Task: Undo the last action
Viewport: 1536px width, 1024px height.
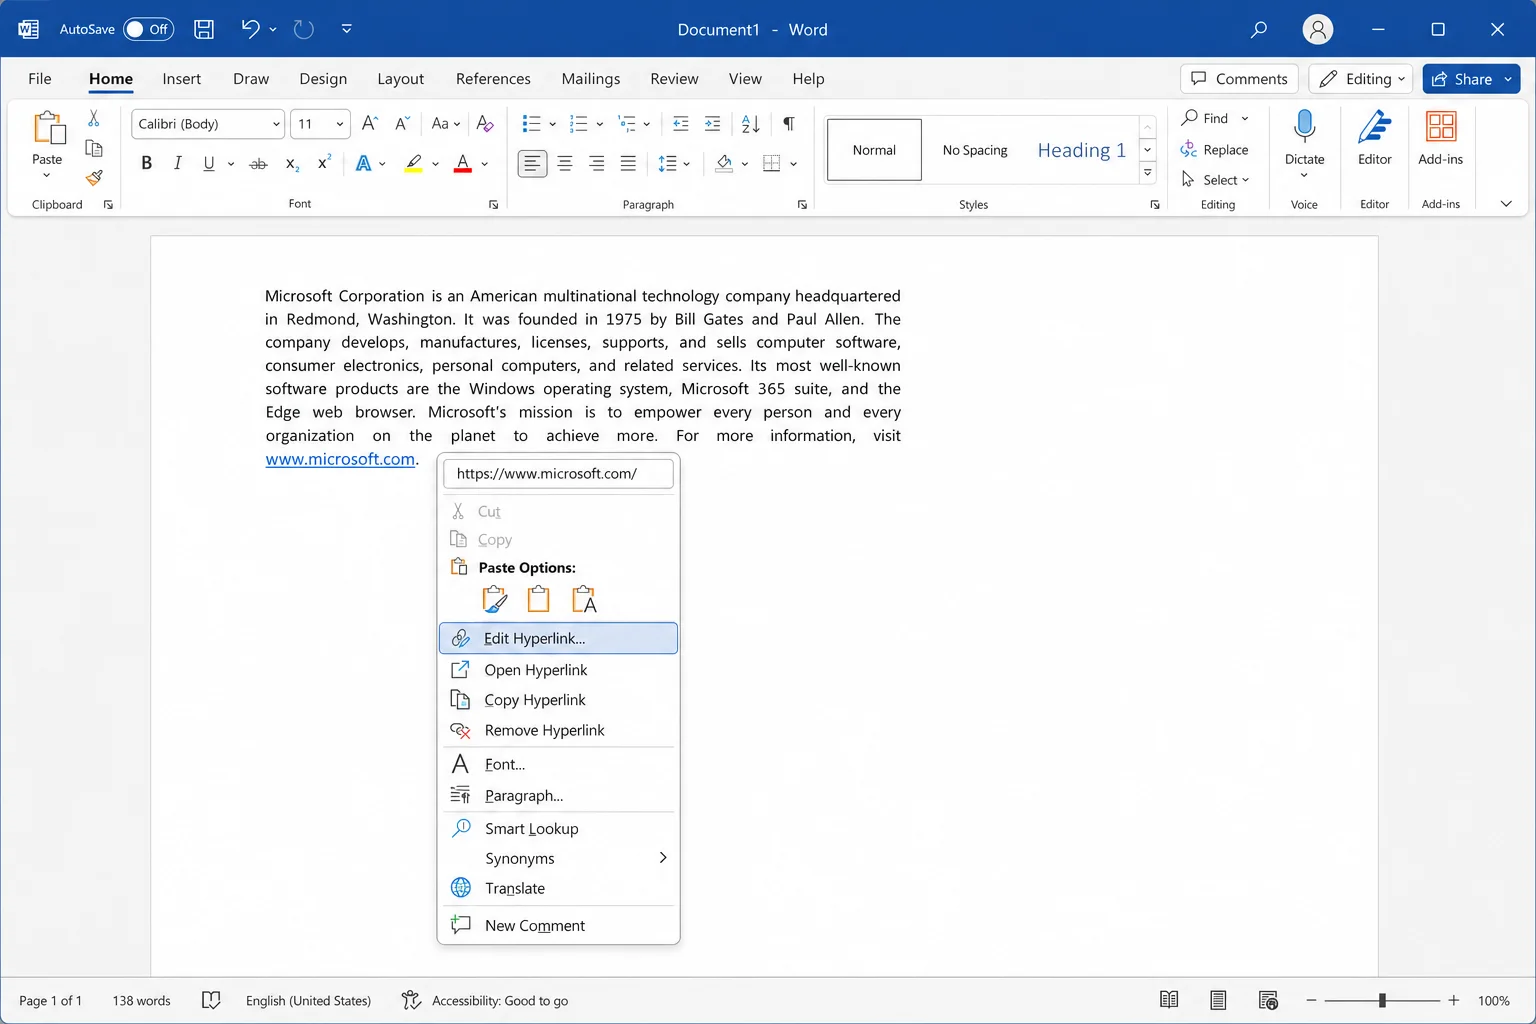Action: click(250, 29)
